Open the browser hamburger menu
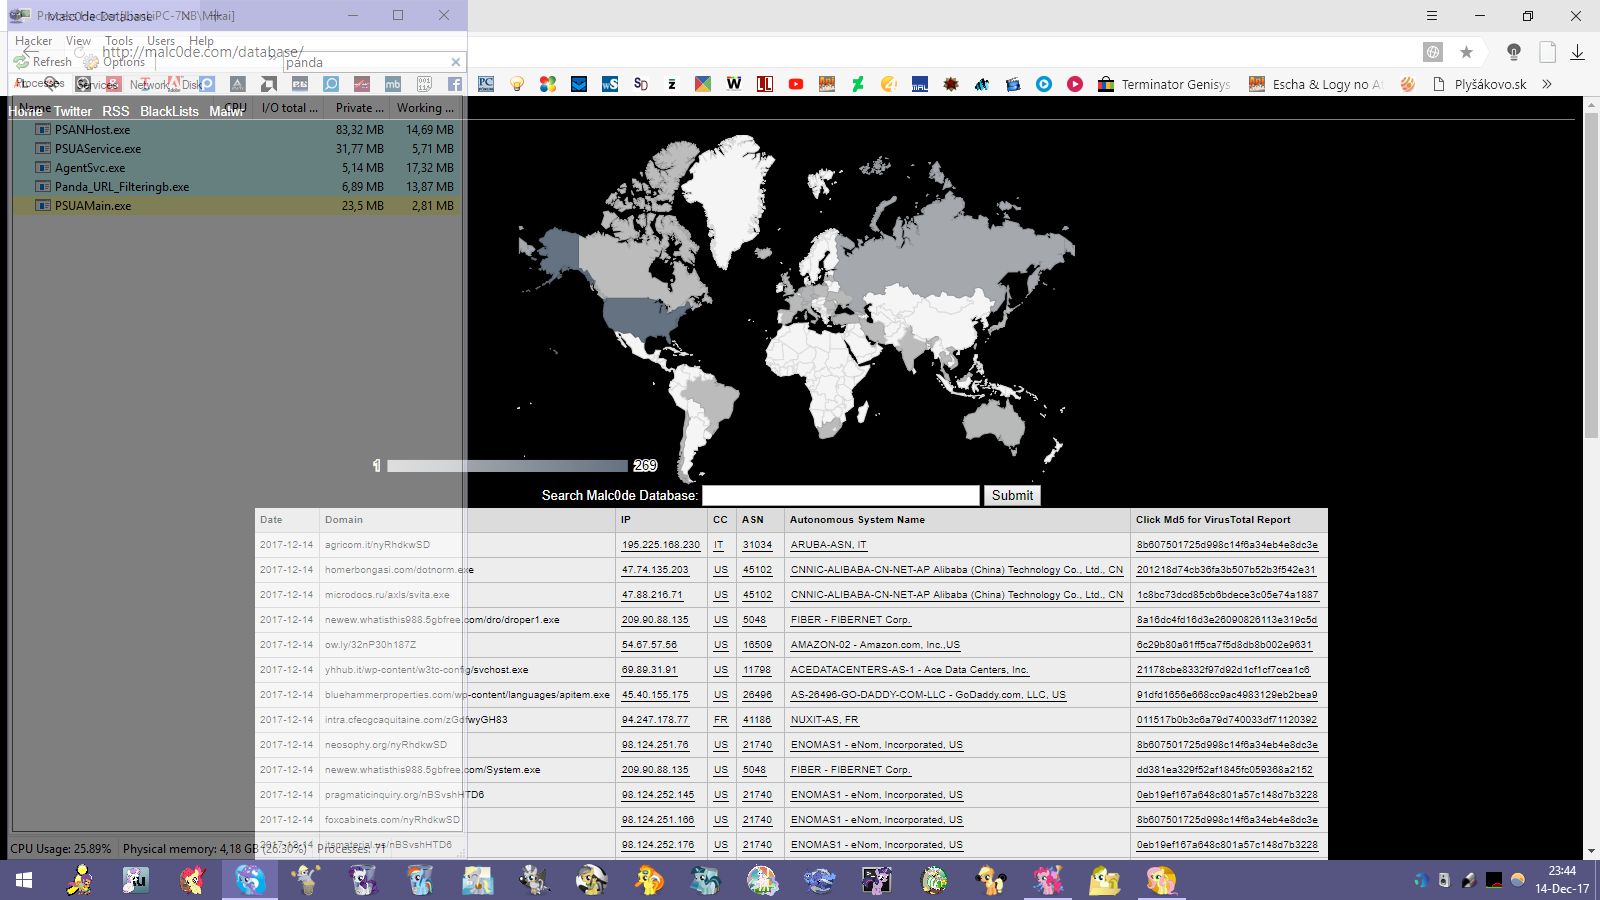The image size is (1600, 900). (x=1432, y=16)
